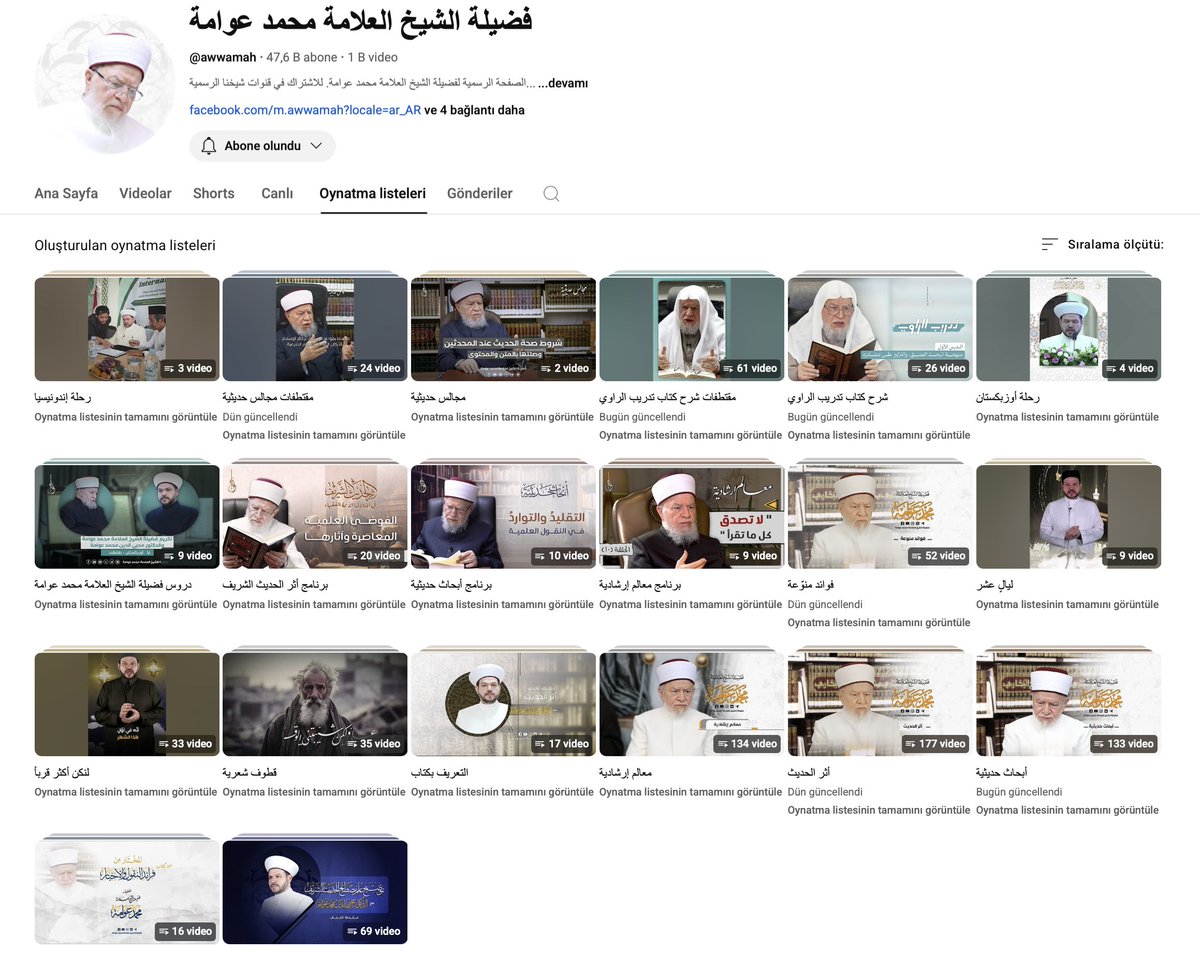Open the Sıralama ölçütü sort icon
1200x953 pixels.
click(1049, 244)
